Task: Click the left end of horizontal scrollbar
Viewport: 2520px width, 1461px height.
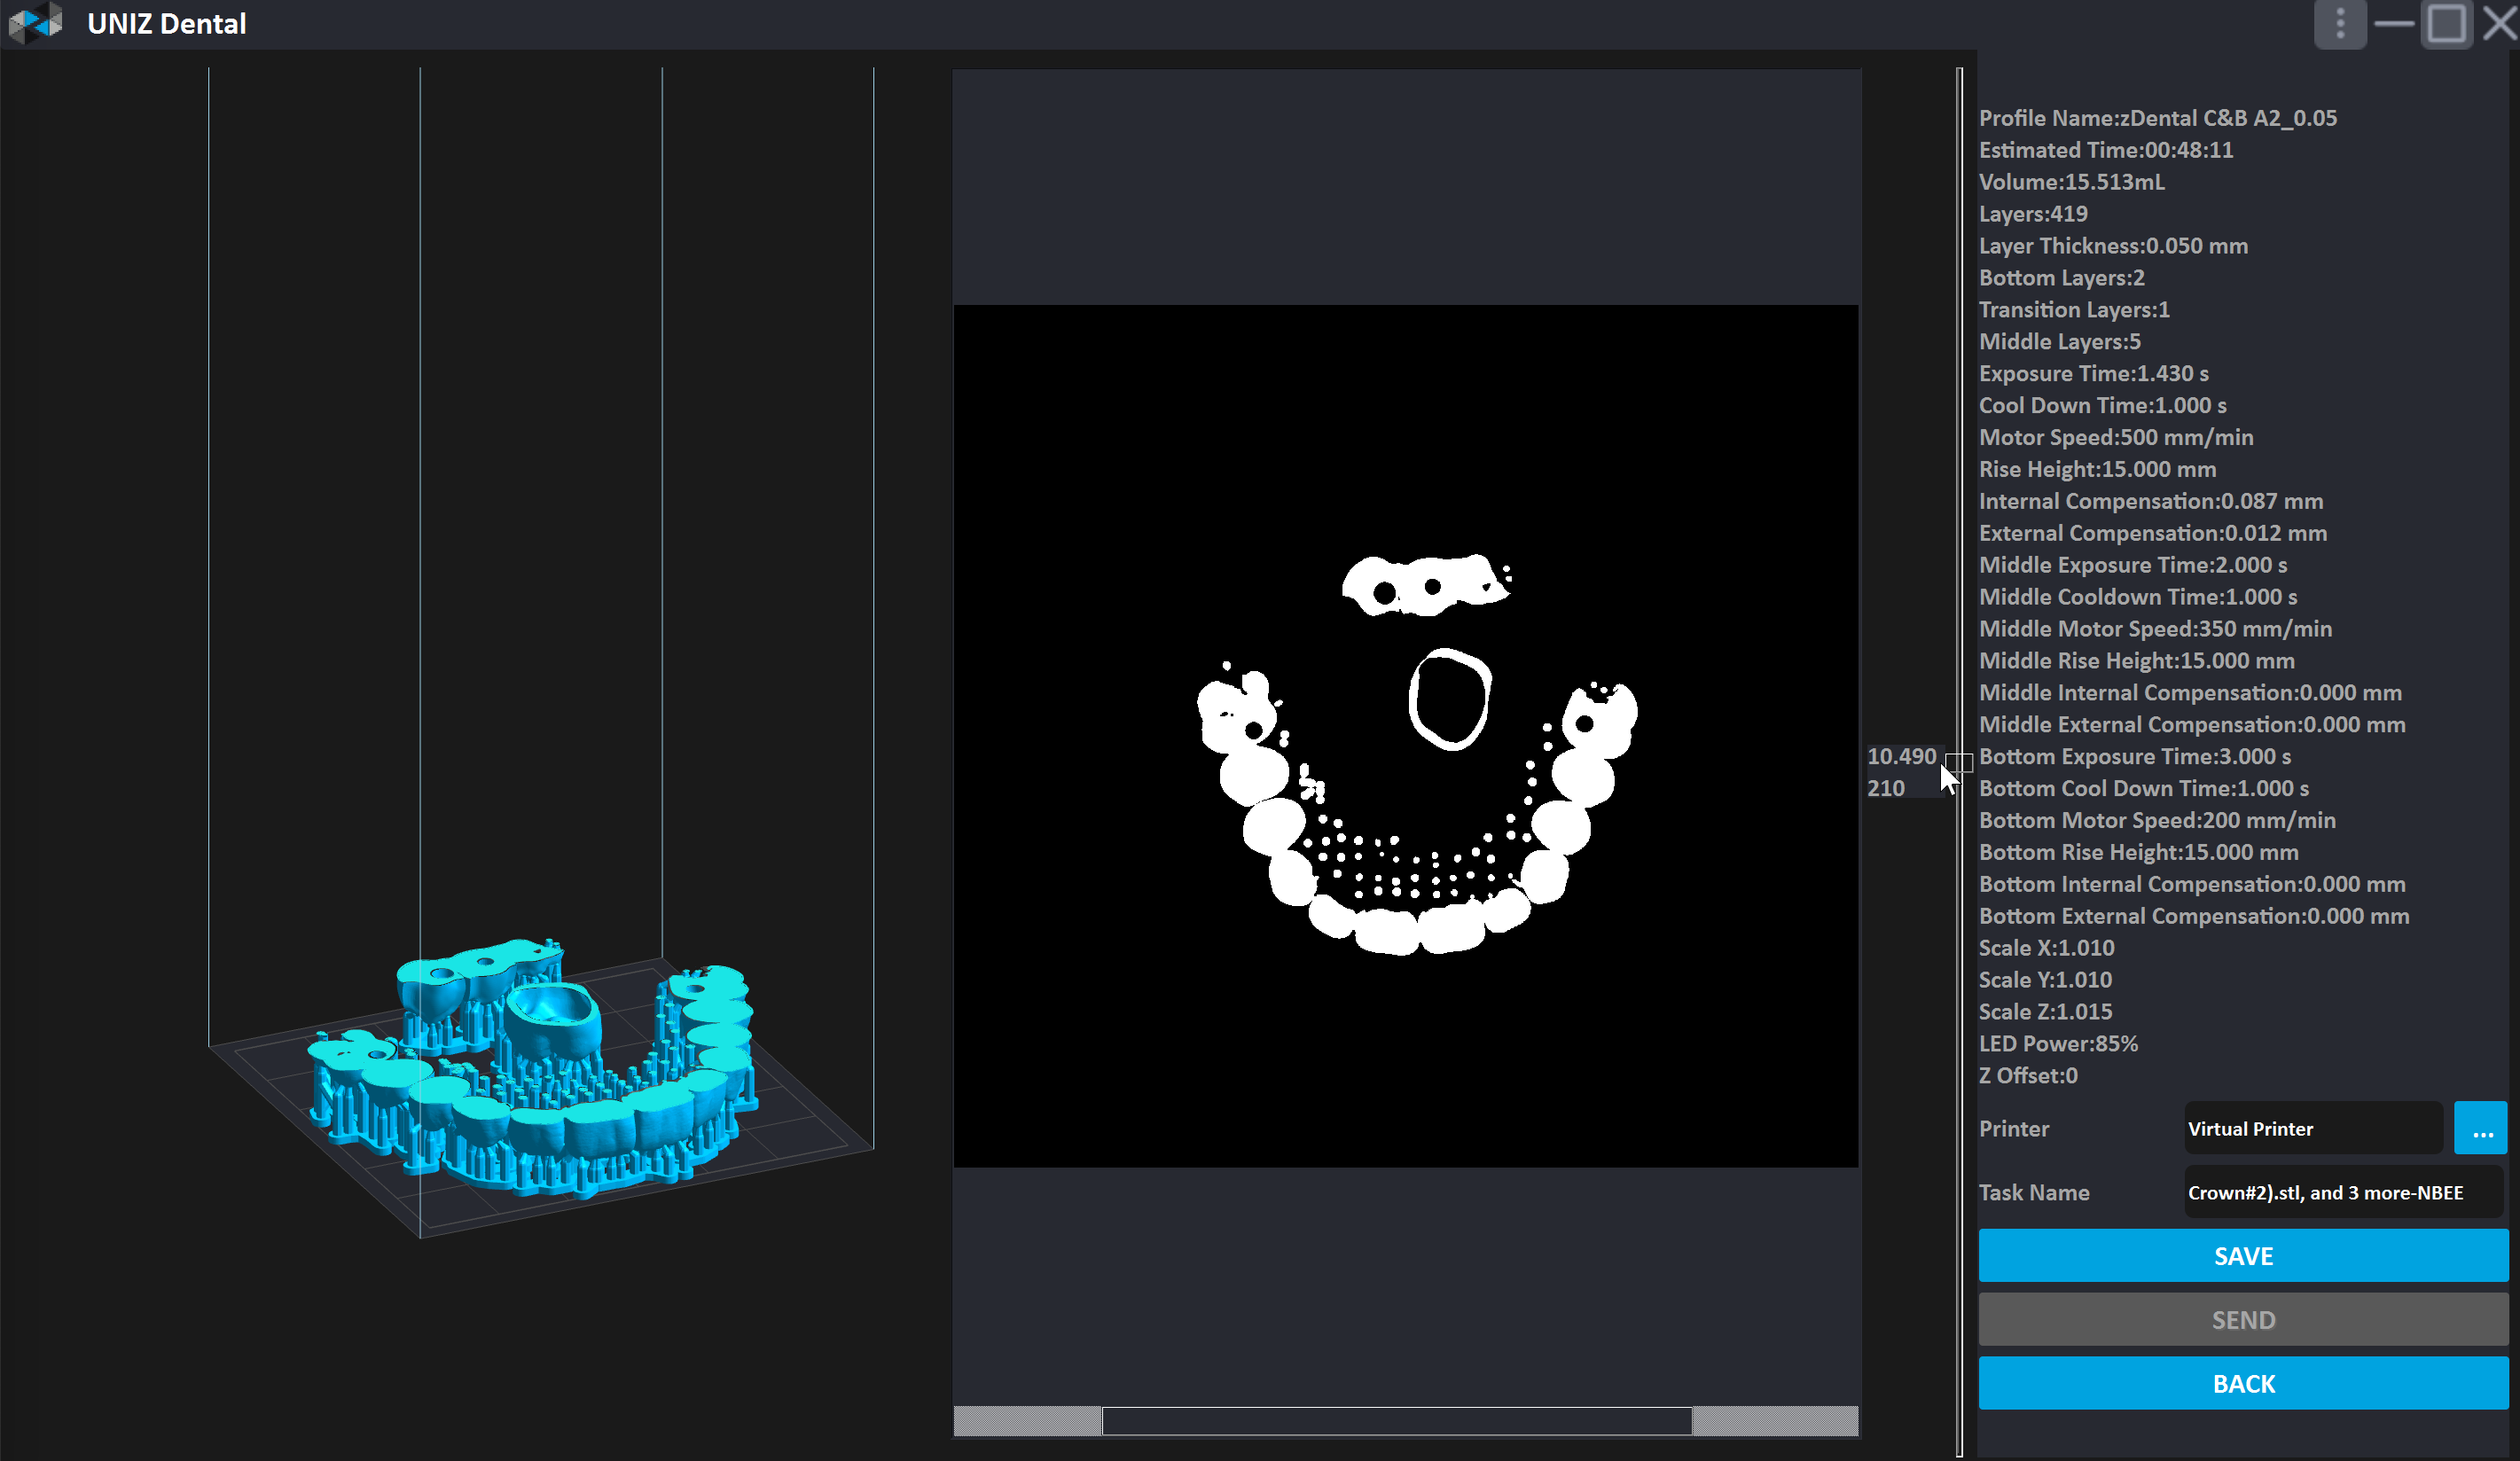Action: [x=1028, y=1421]
